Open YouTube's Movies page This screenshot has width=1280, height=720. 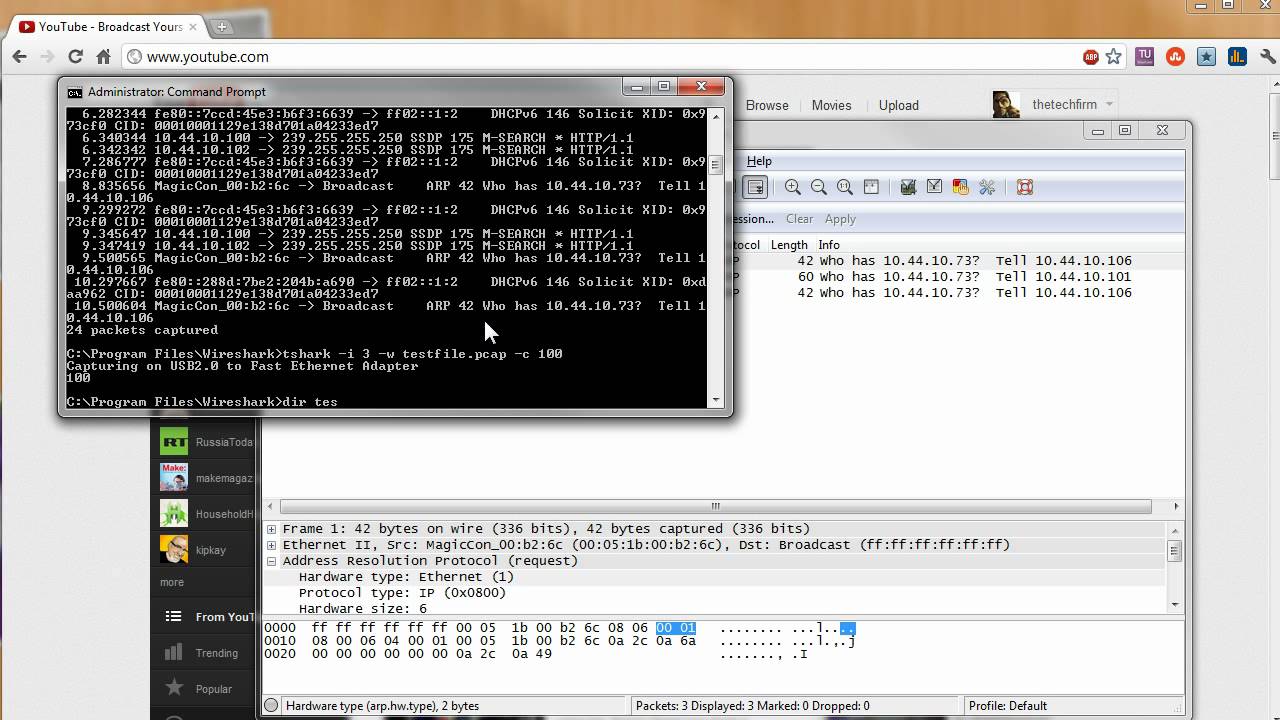831,105
